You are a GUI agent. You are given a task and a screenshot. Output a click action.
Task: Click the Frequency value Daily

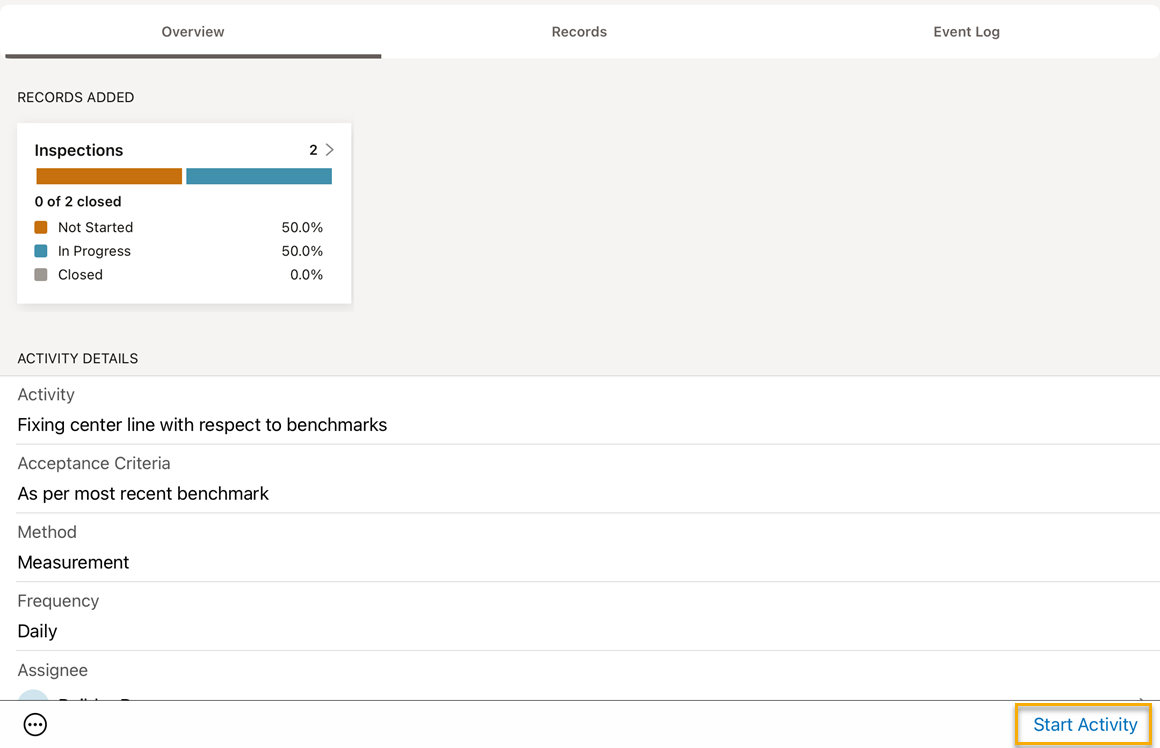[38, 631]
